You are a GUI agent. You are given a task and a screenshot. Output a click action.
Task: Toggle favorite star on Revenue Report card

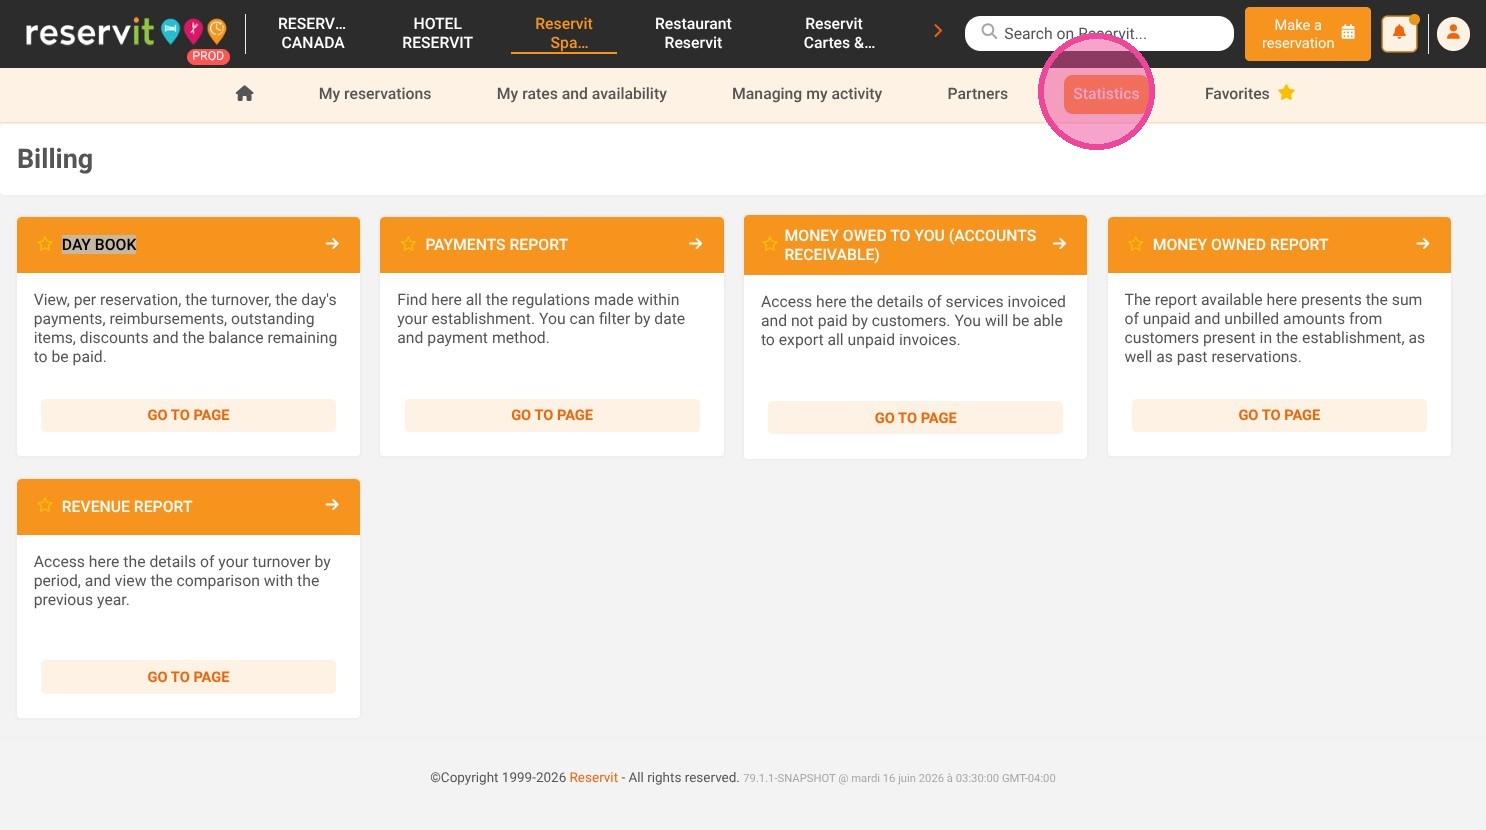pyautogui.click(x=45, y=506)
